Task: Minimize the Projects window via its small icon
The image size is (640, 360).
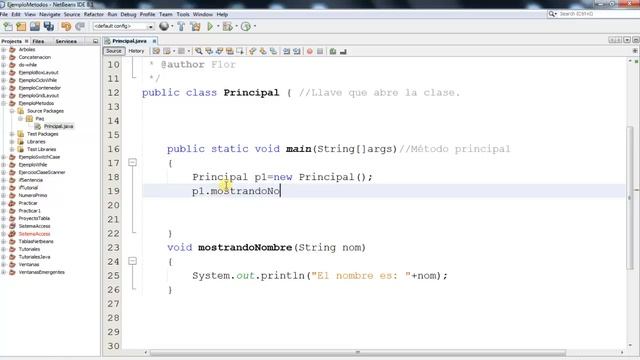Action: pyautogui.click(x=96, y=41)
